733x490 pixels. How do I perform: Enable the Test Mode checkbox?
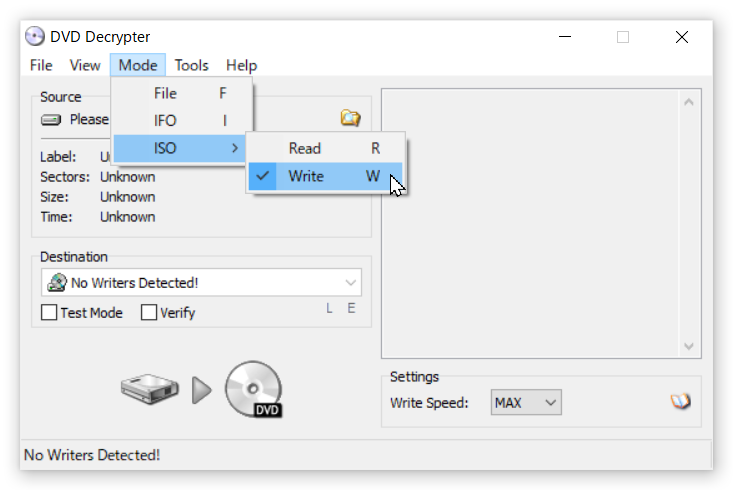[49, 312]
